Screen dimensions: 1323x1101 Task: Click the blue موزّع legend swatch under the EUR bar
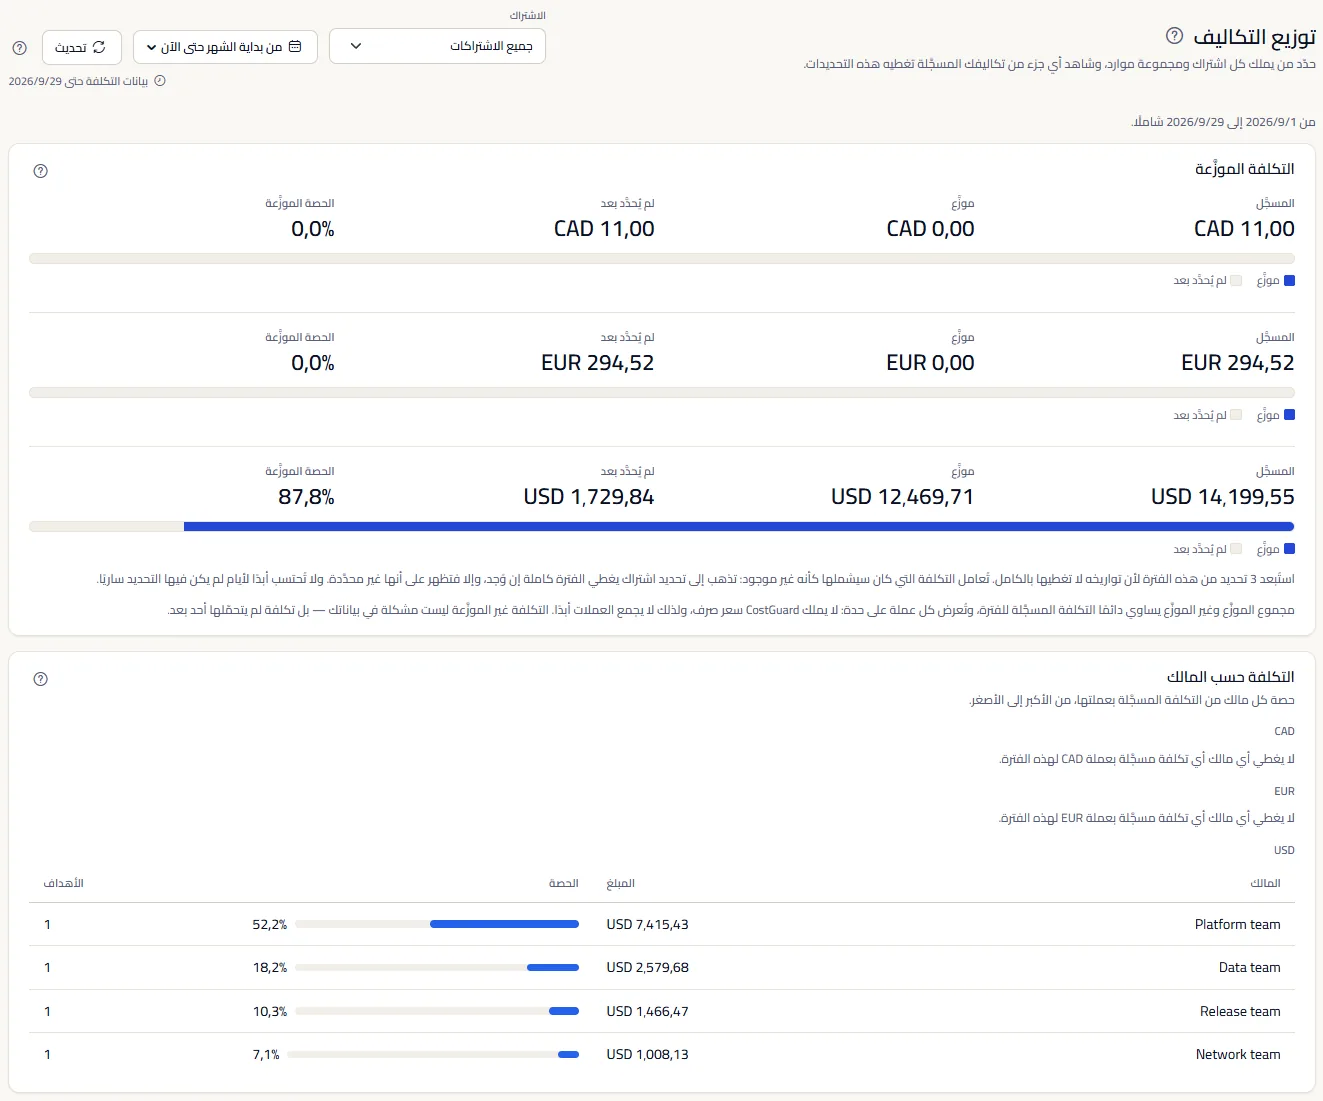tap(1289, 415)
